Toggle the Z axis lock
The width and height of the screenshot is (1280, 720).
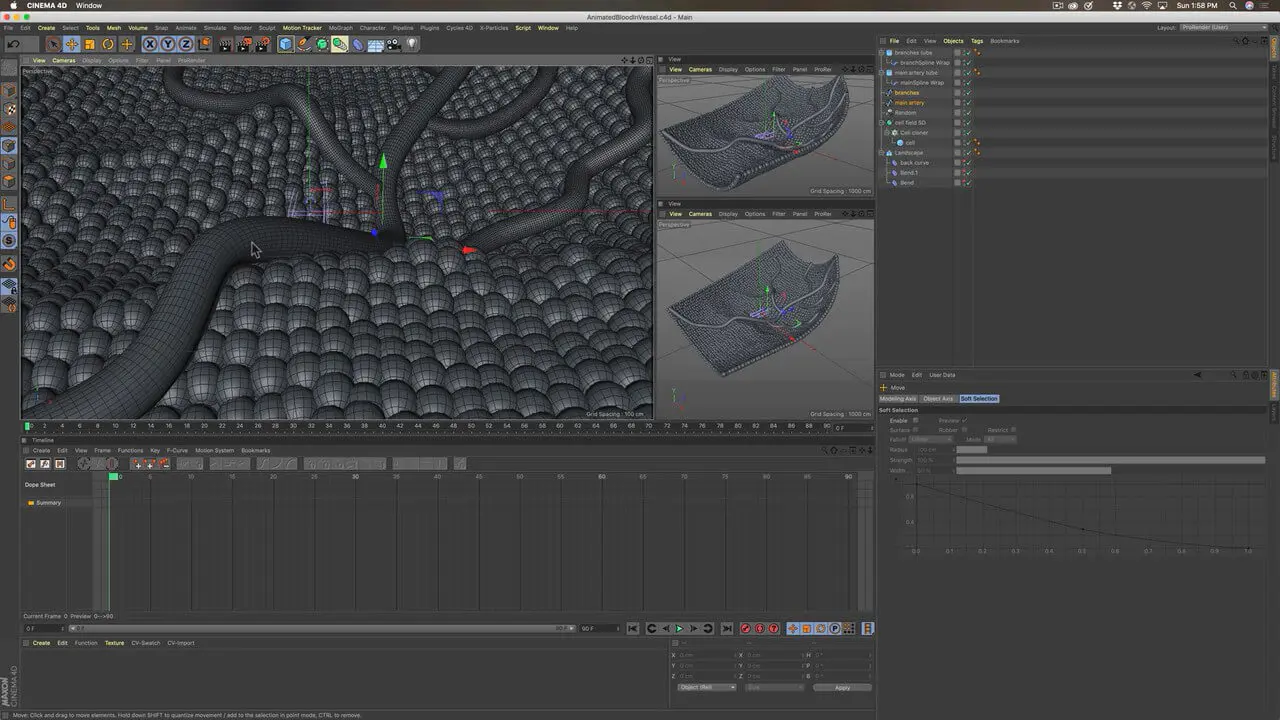click(185, 44)
